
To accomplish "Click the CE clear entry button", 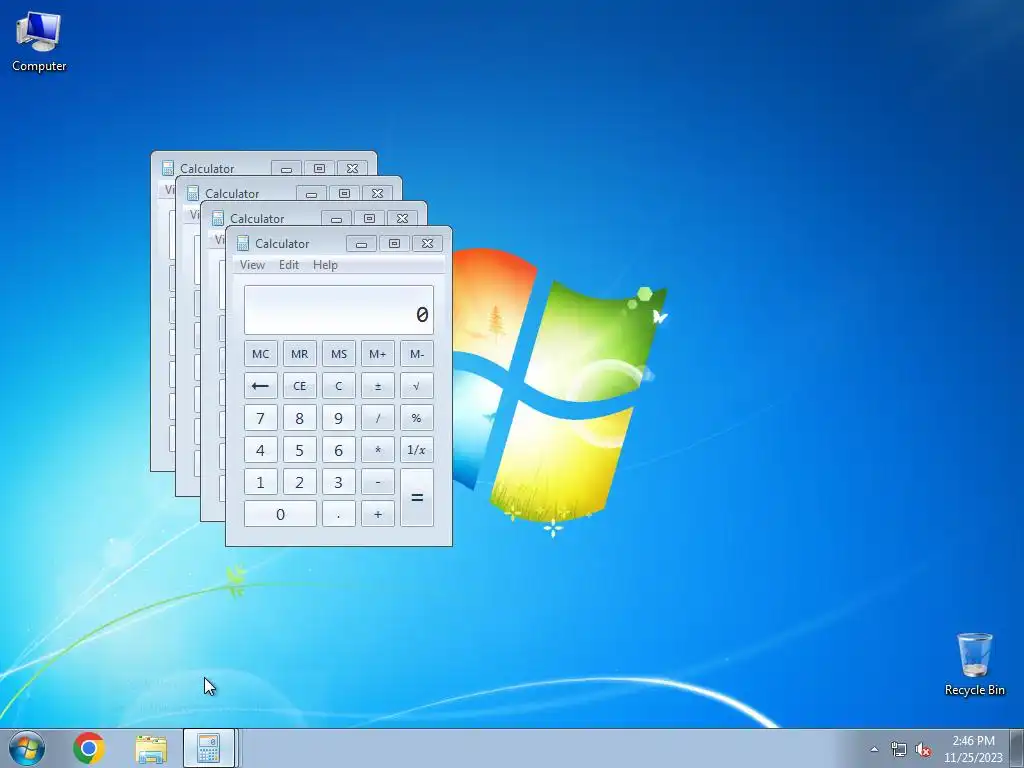I will pyautogui.click(x=300, y=386).
